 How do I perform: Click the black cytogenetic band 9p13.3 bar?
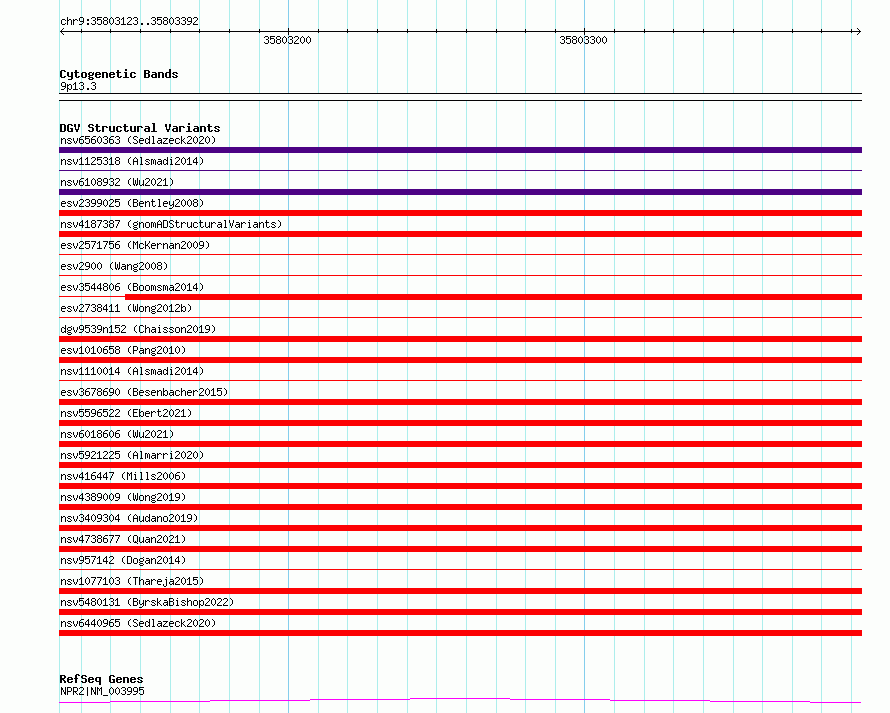[460, 97]
